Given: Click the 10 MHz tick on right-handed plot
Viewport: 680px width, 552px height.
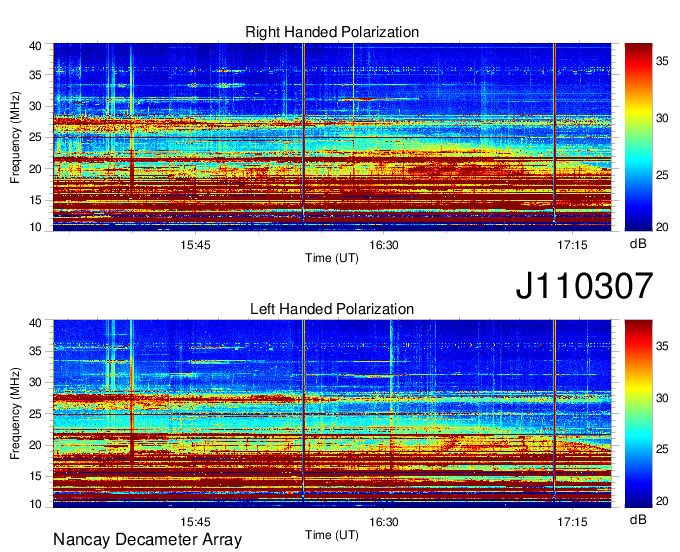Looking at the screenshot, I should coord(35,227).
